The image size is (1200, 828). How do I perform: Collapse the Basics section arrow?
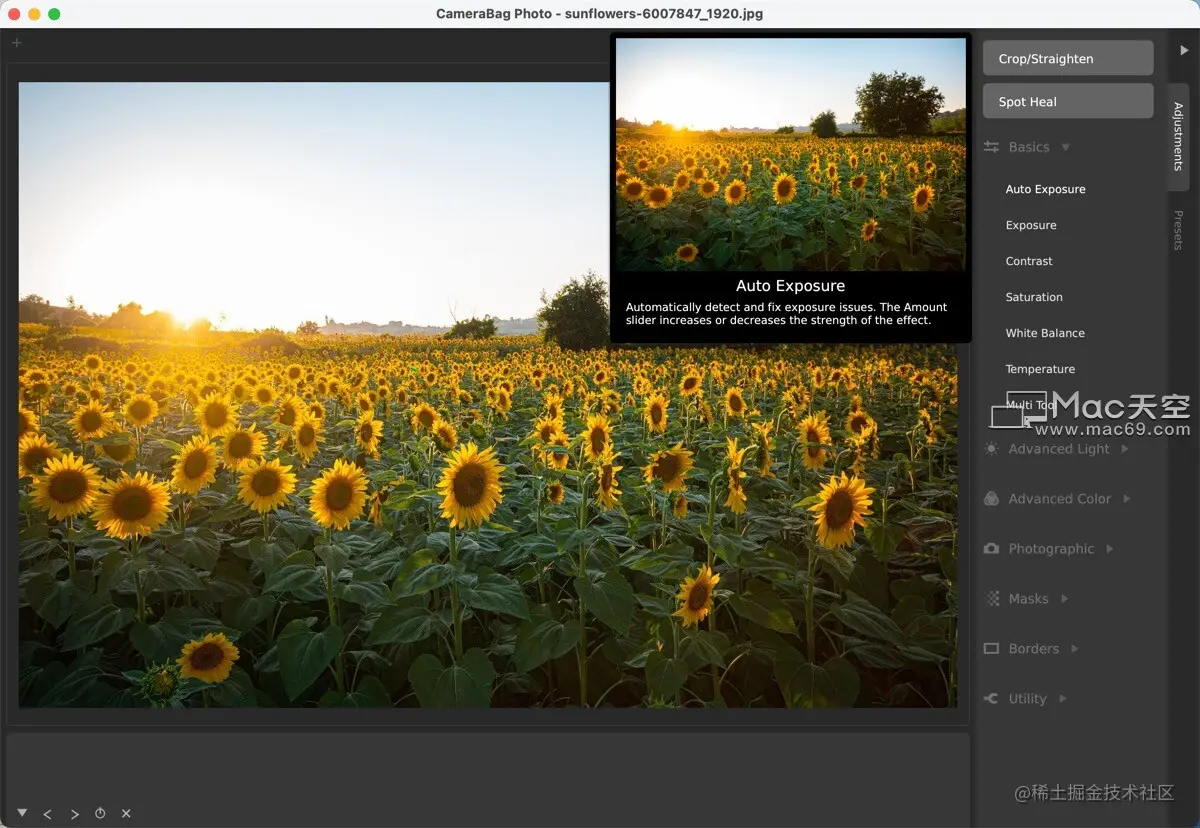click(x=1065, y=148)
